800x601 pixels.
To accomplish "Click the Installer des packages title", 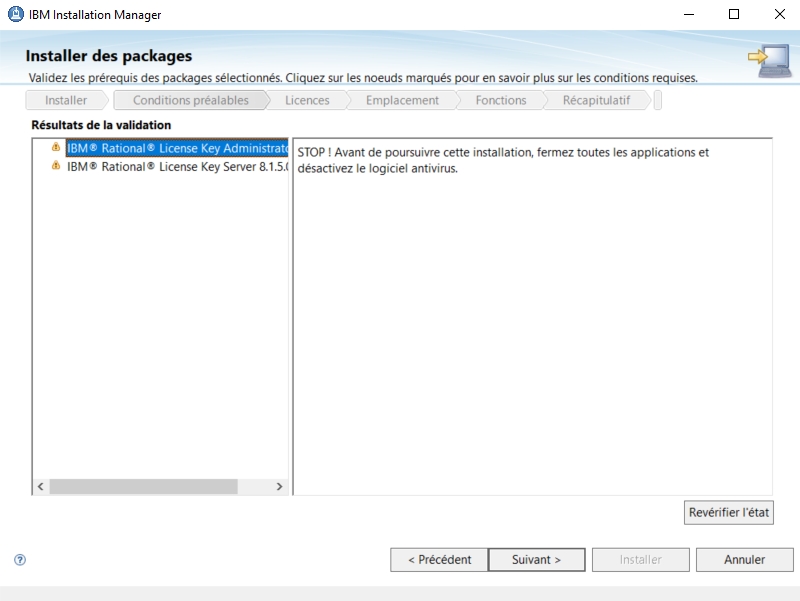I will tap(109, 56).
